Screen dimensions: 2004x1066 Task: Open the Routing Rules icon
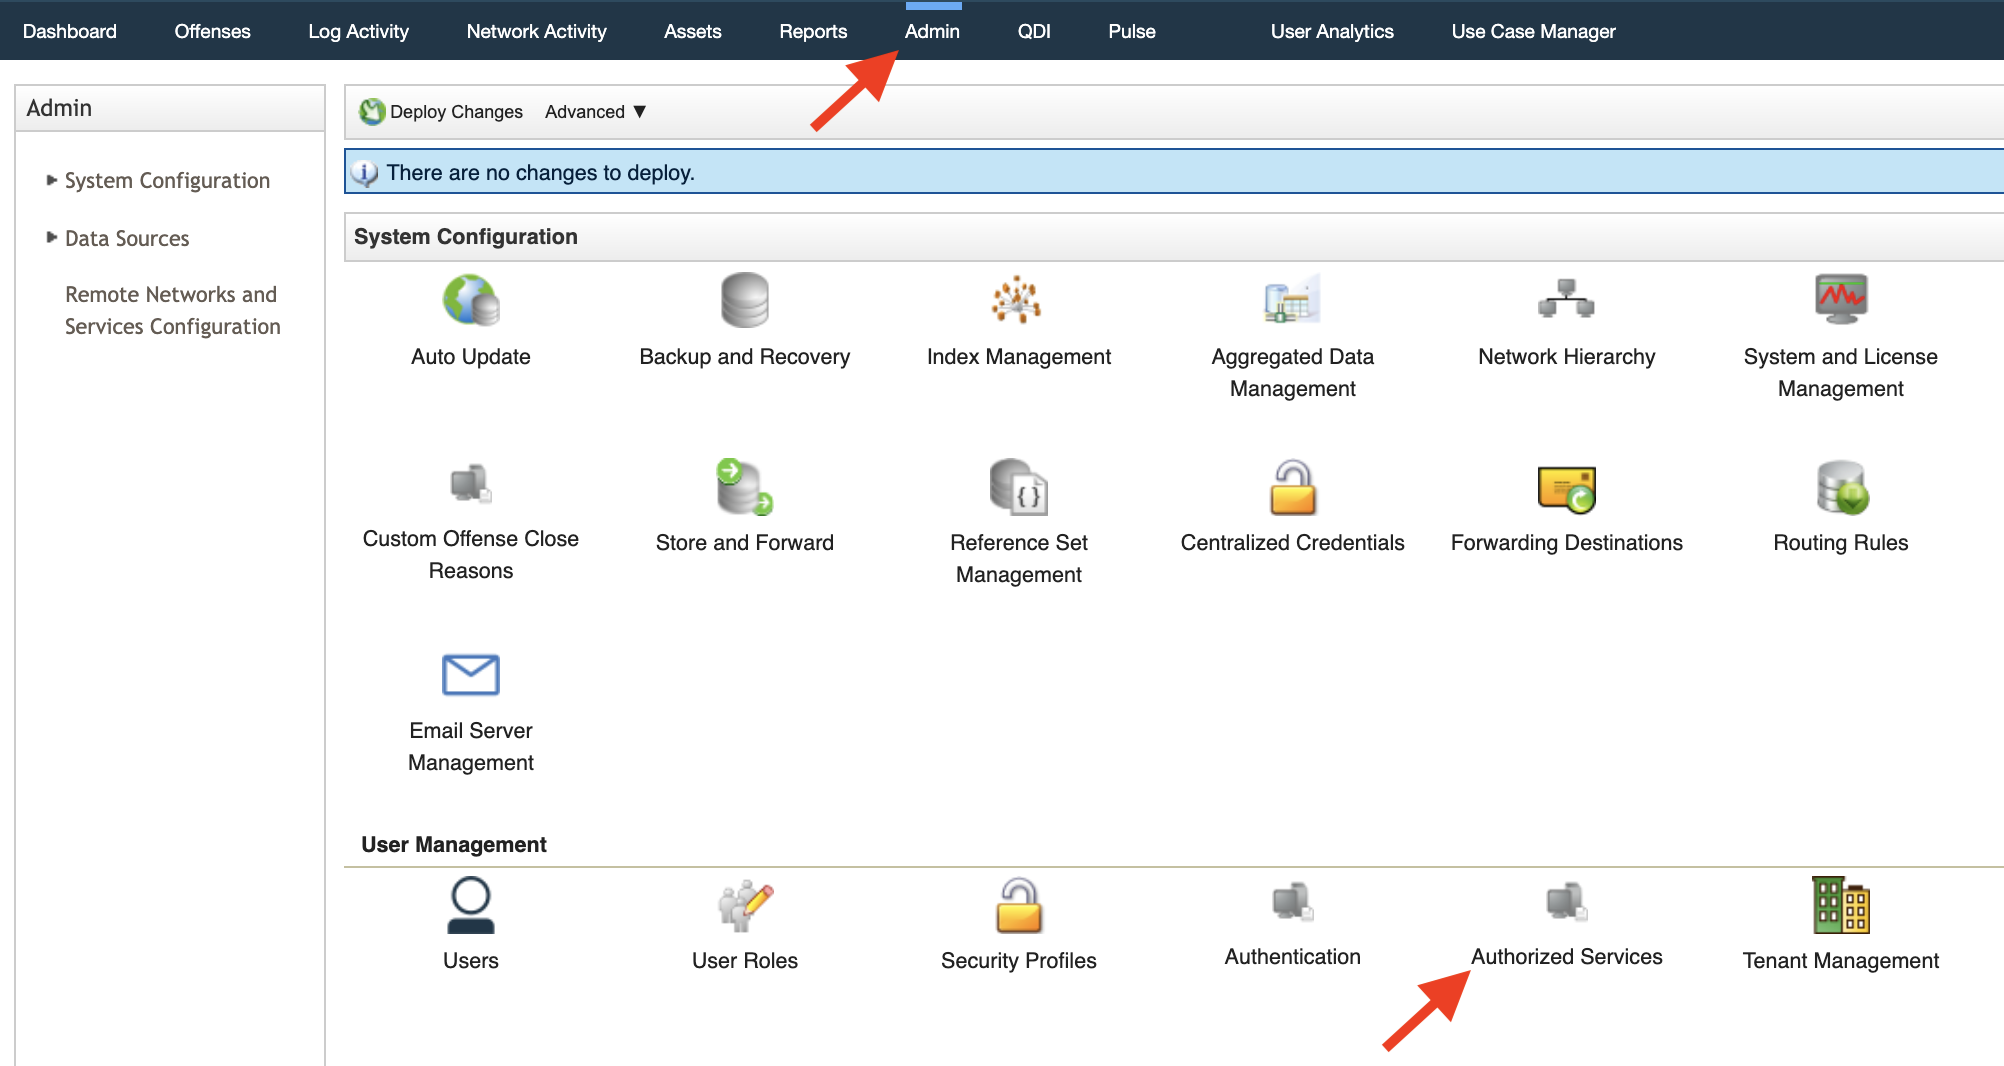point(1842,487)
